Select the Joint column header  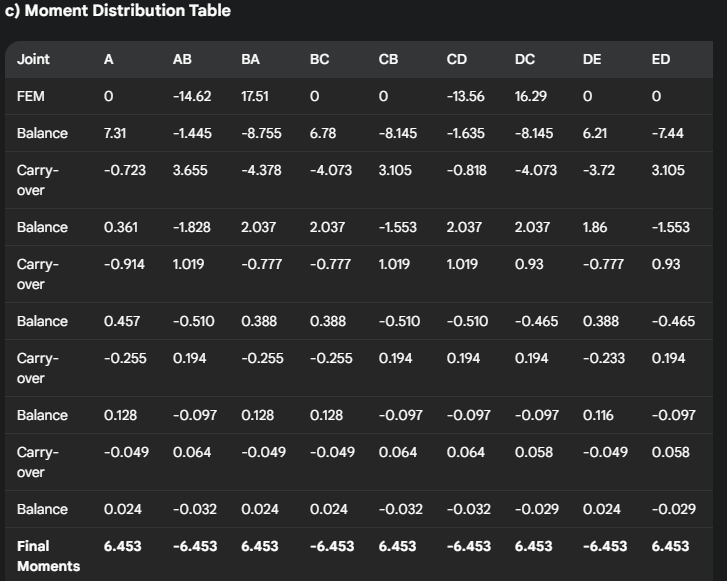[x=33, y=59]
